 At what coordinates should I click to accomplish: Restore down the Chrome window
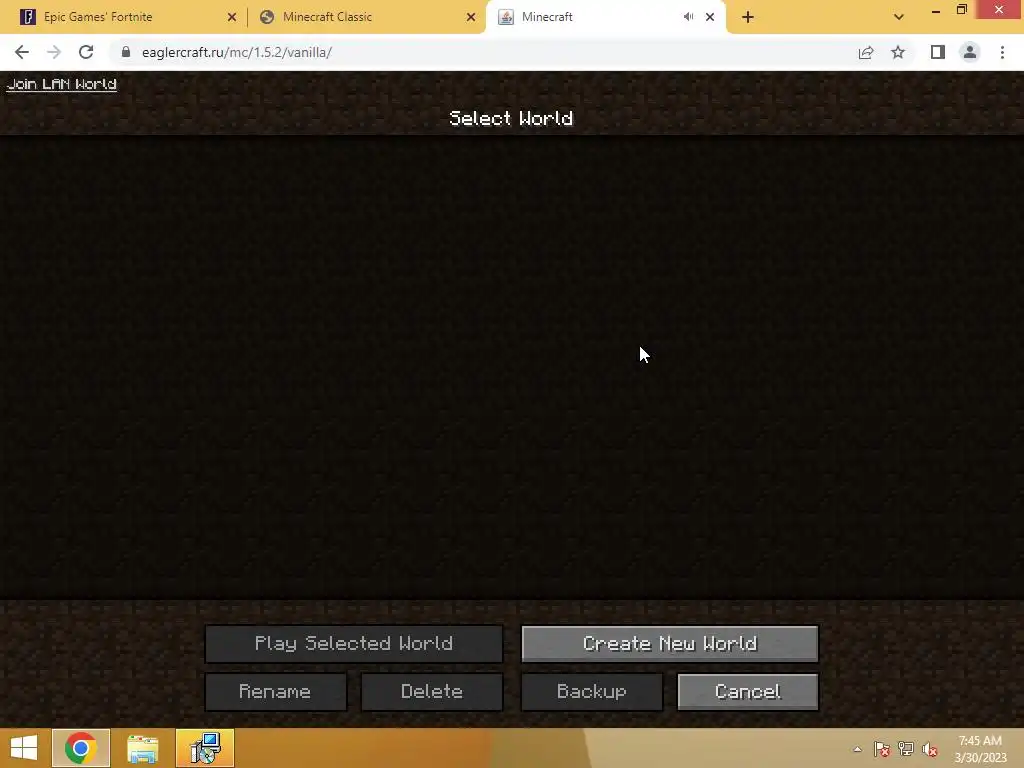point(962,10)
